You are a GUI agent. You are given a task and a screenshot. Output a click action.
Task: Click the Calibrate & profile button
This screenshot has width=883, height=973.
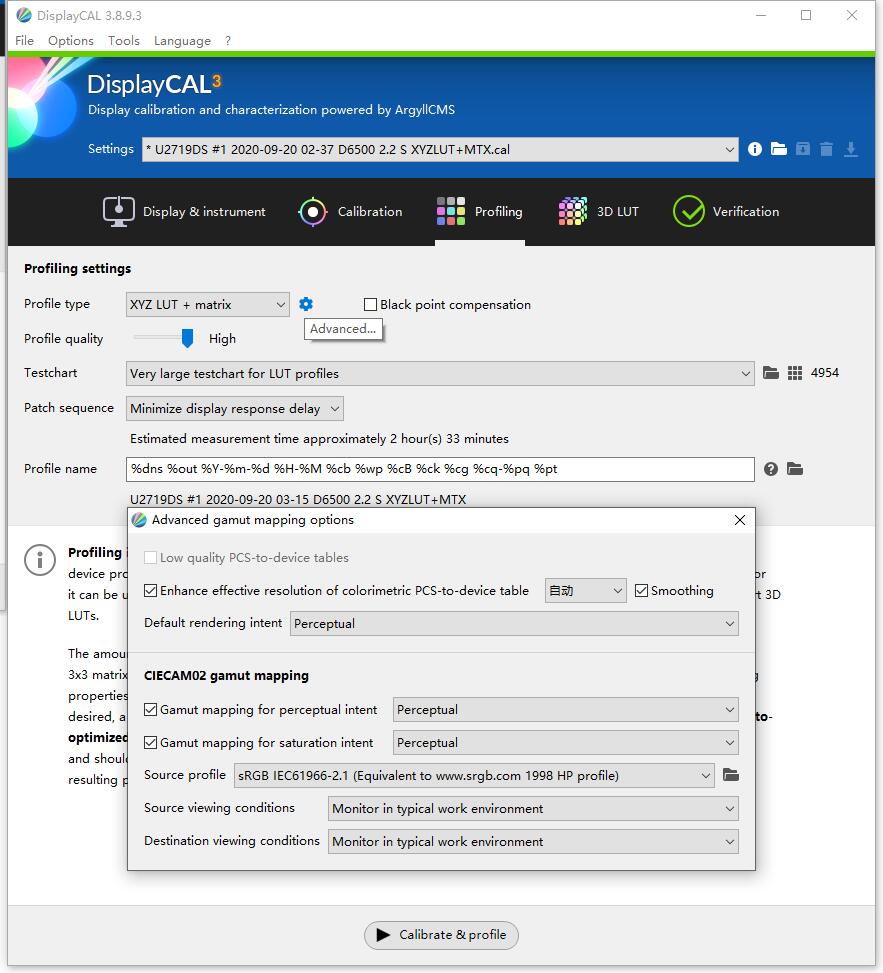point(441,935)
